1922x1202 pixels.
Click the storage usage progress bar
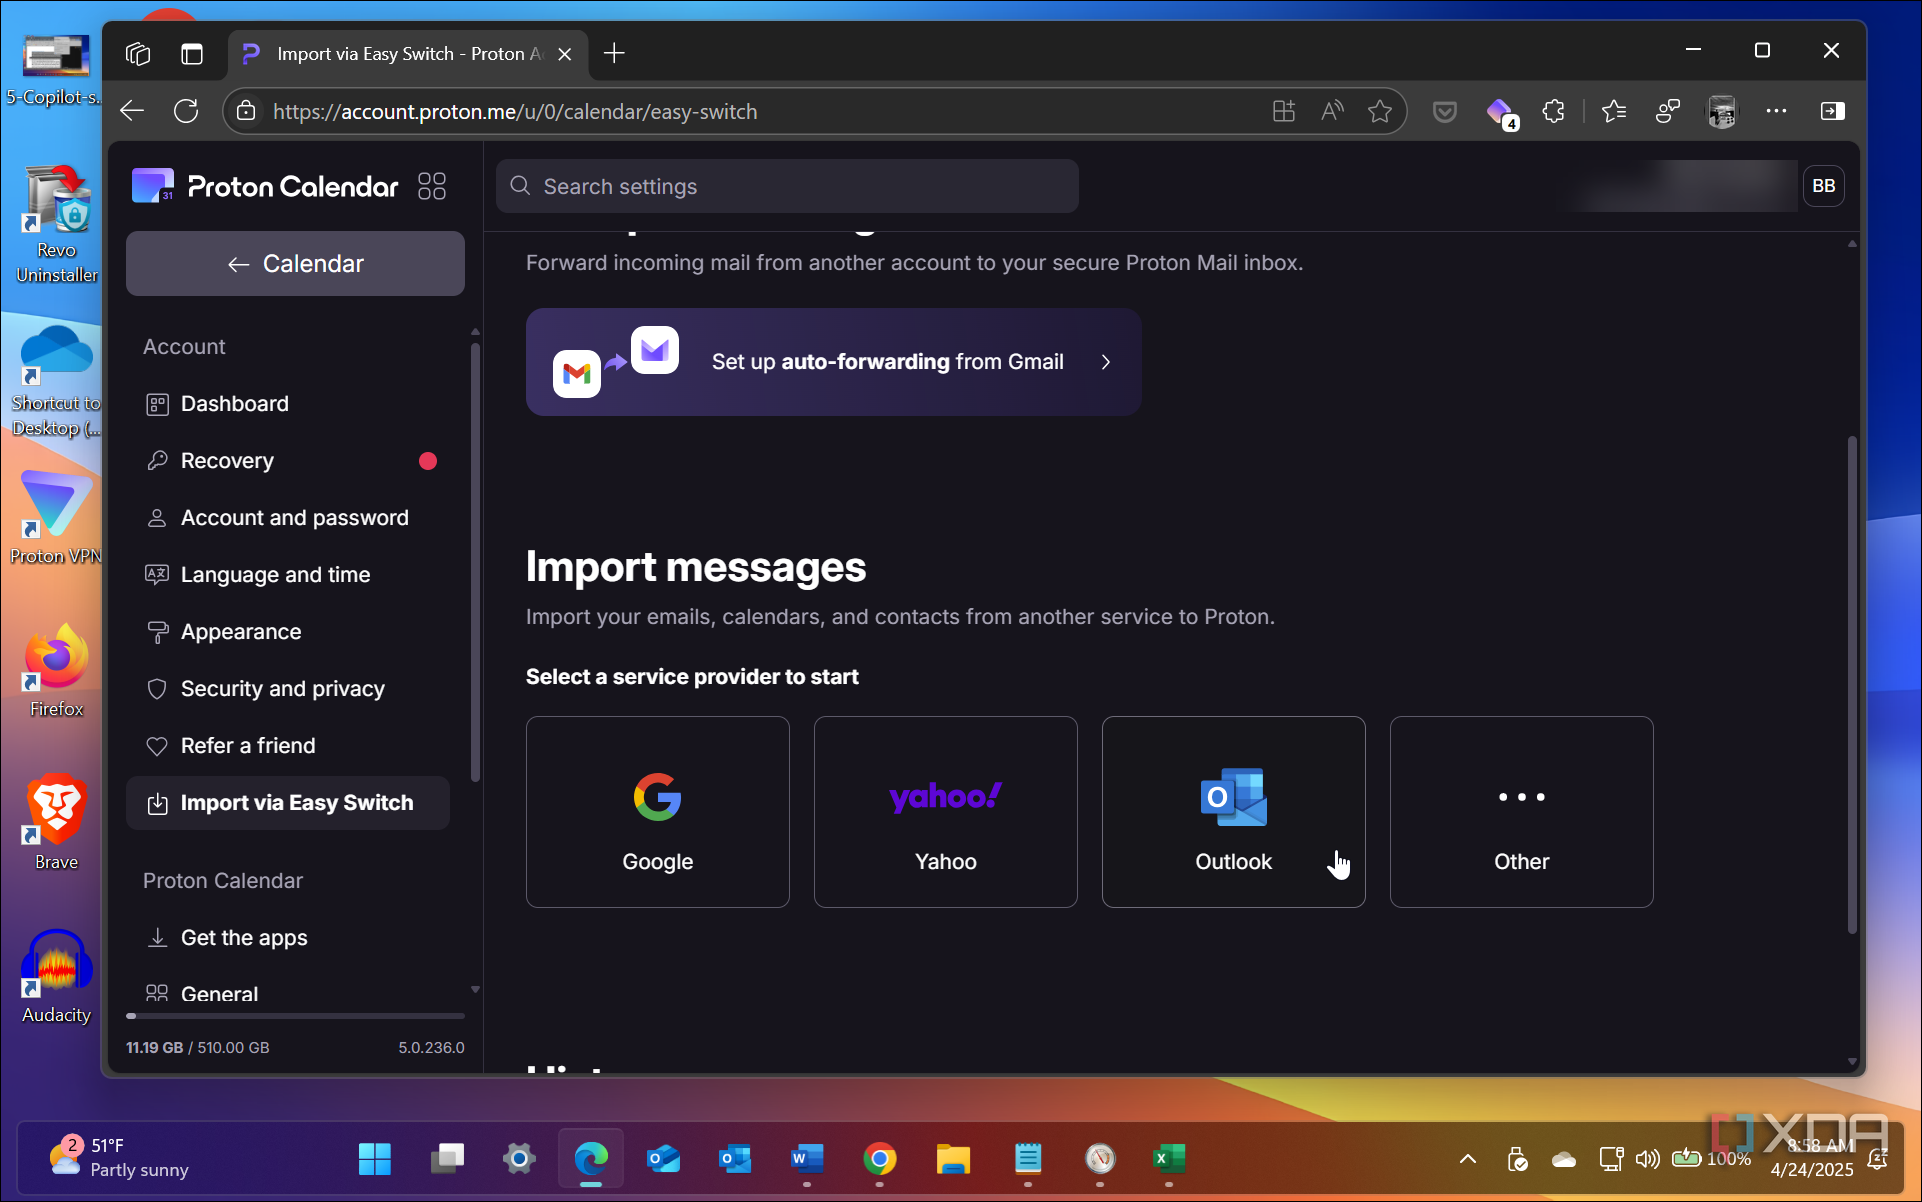[x=295, y=1016]
